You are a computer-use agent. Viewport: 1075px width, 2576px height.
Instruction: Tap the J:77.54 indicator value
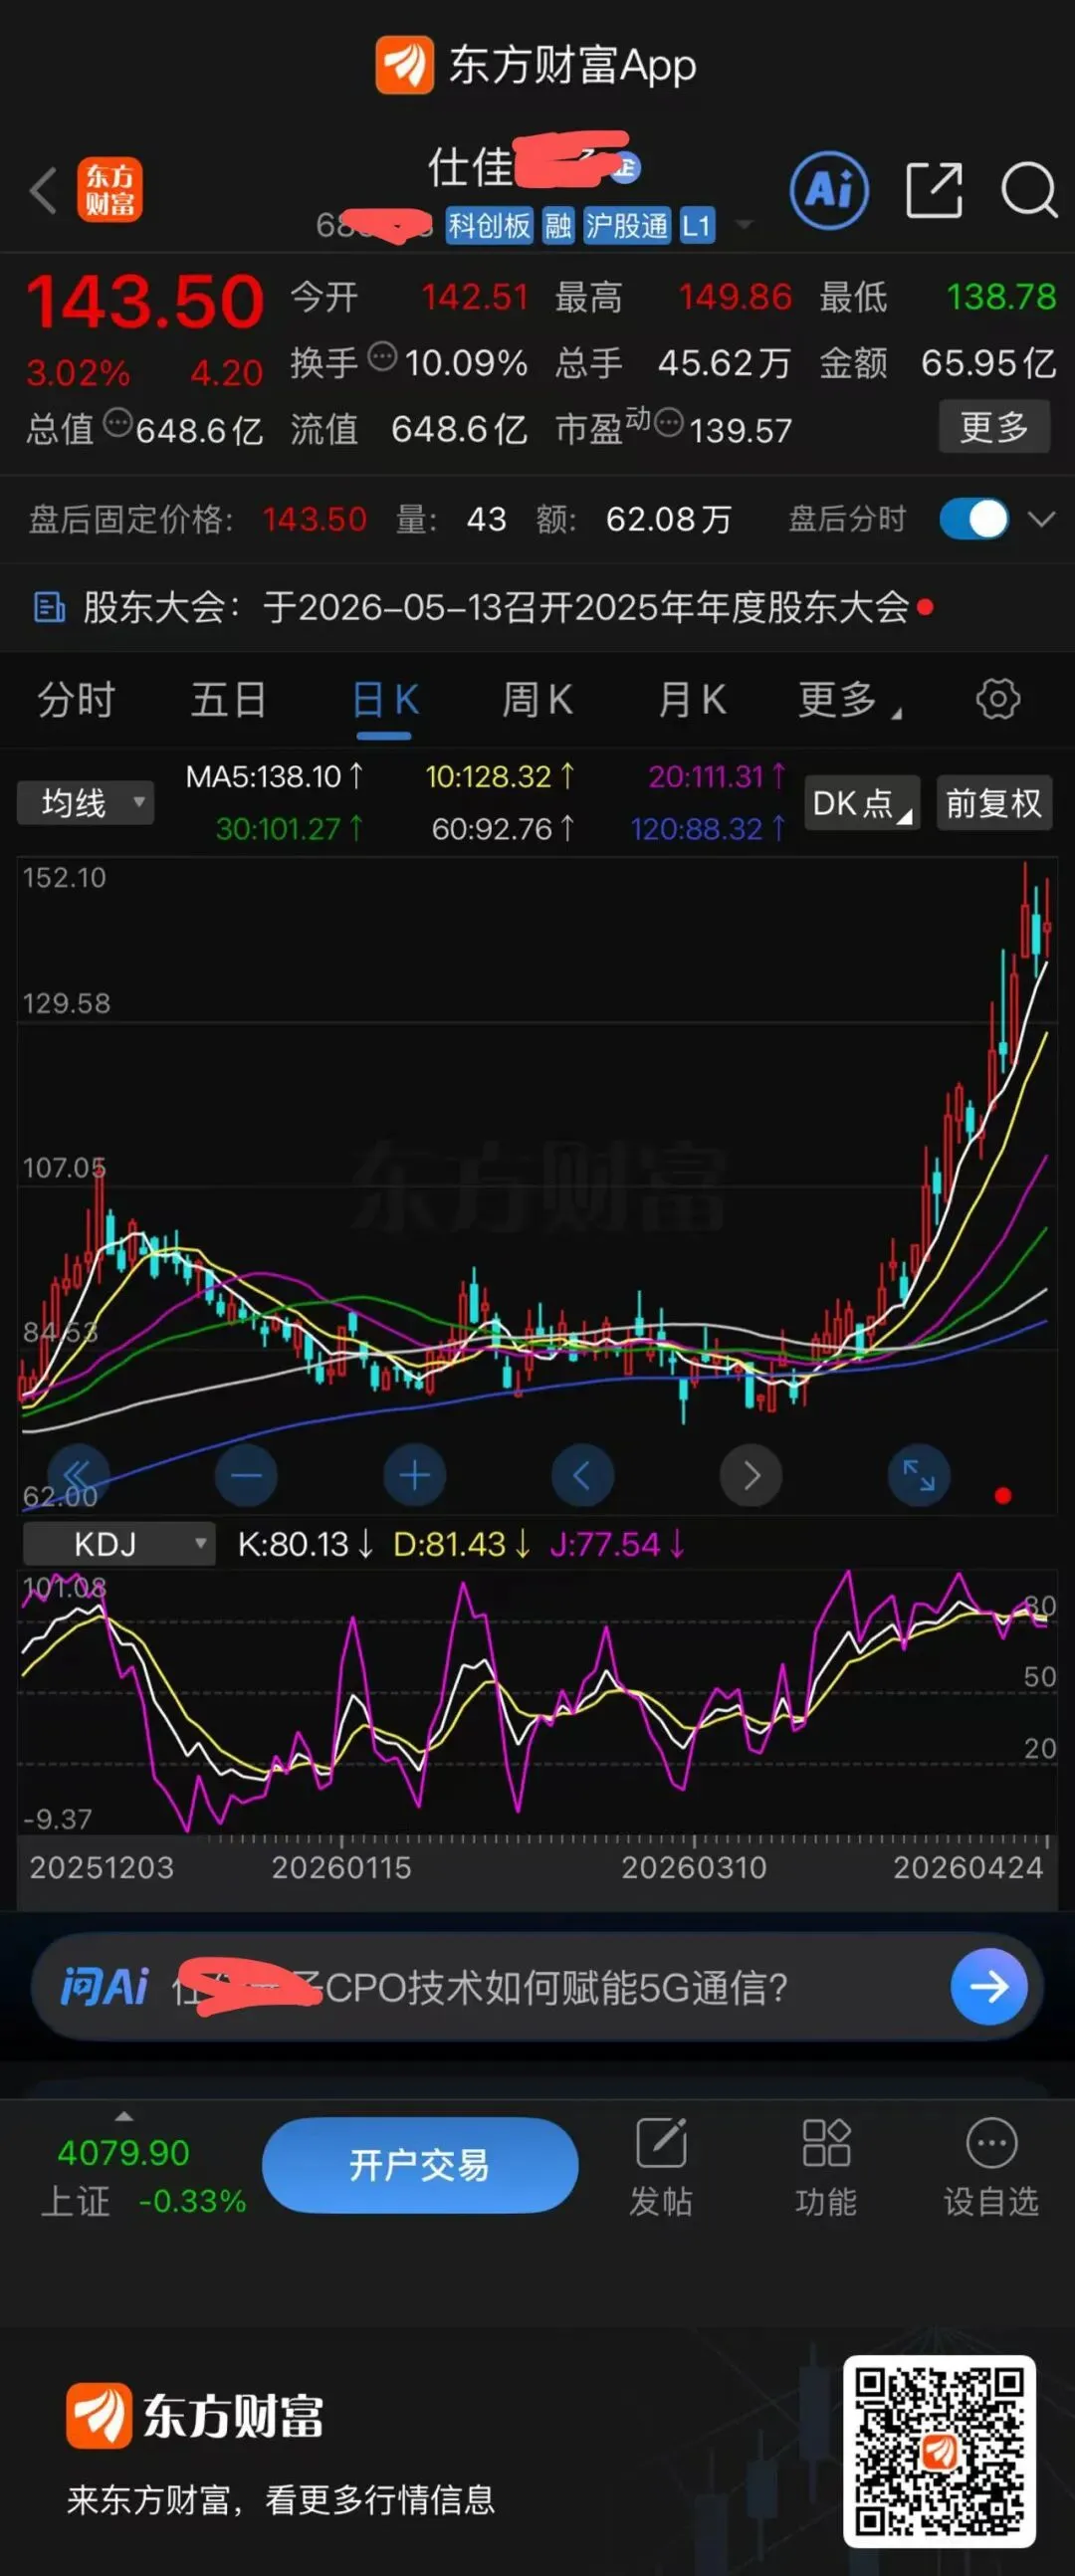[618, 1544]
